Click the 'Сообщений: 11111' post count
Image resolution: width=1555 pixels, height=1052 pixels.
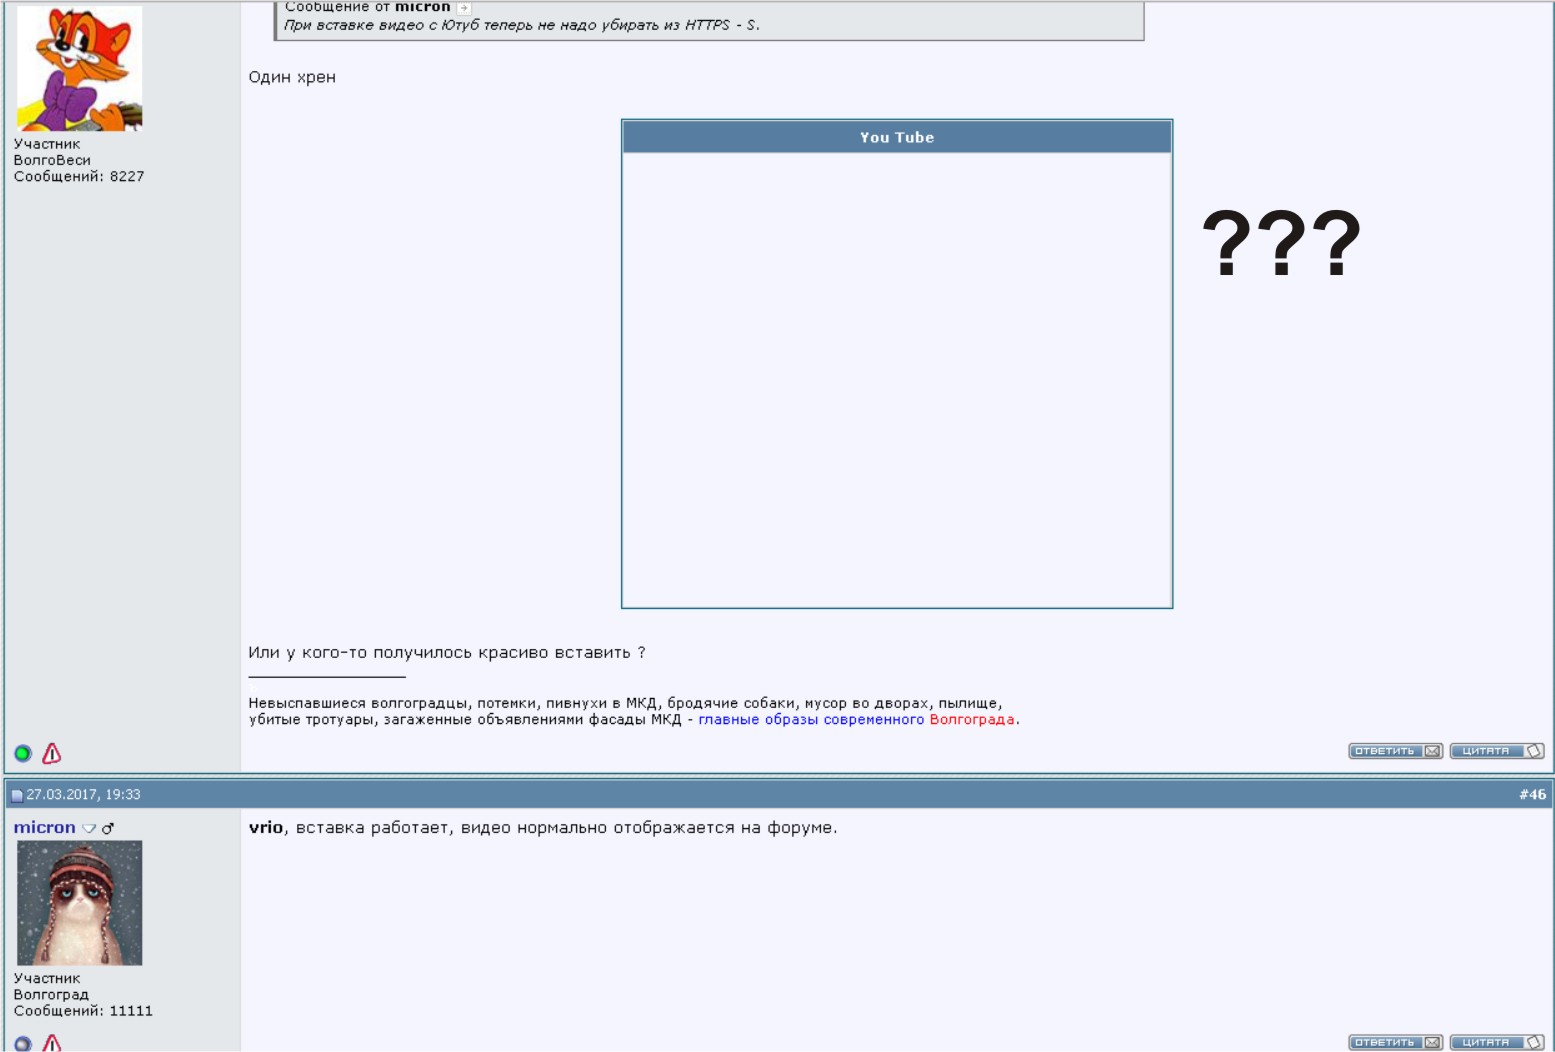coord(83,1011)
